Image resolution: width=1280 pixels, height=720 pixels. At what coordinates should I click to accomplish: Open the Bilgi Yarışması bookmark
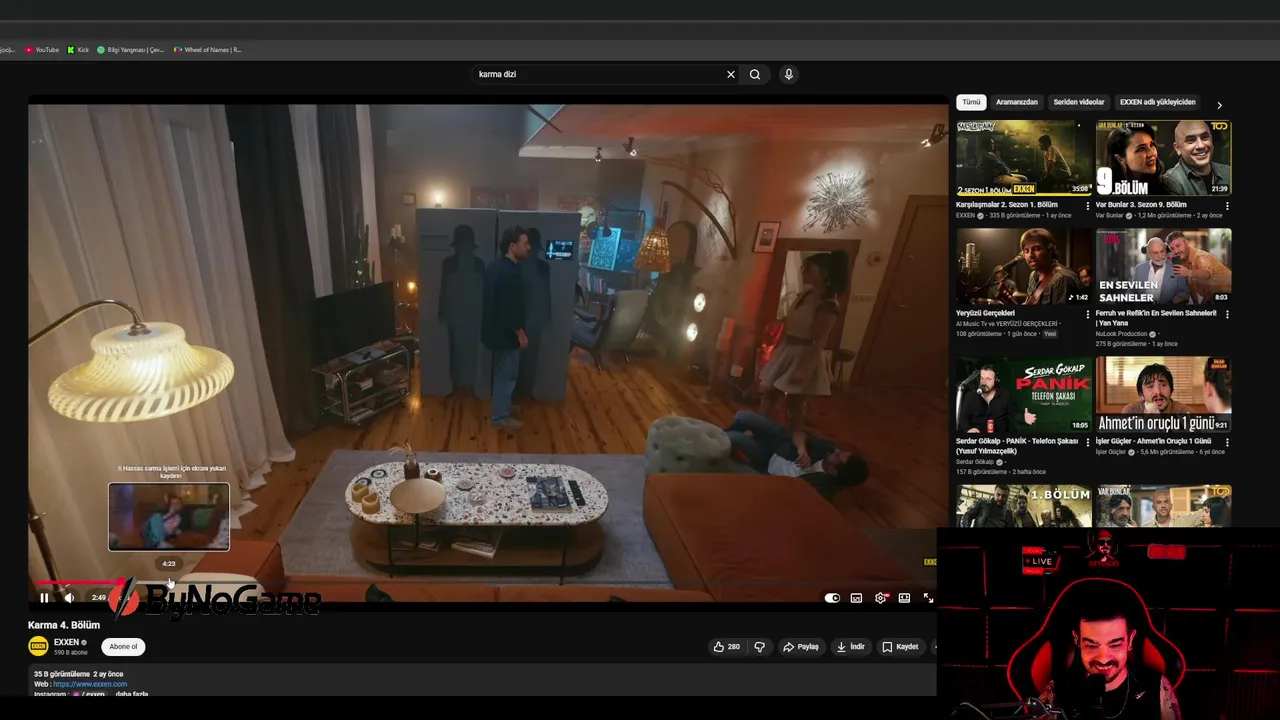point(130,49)
